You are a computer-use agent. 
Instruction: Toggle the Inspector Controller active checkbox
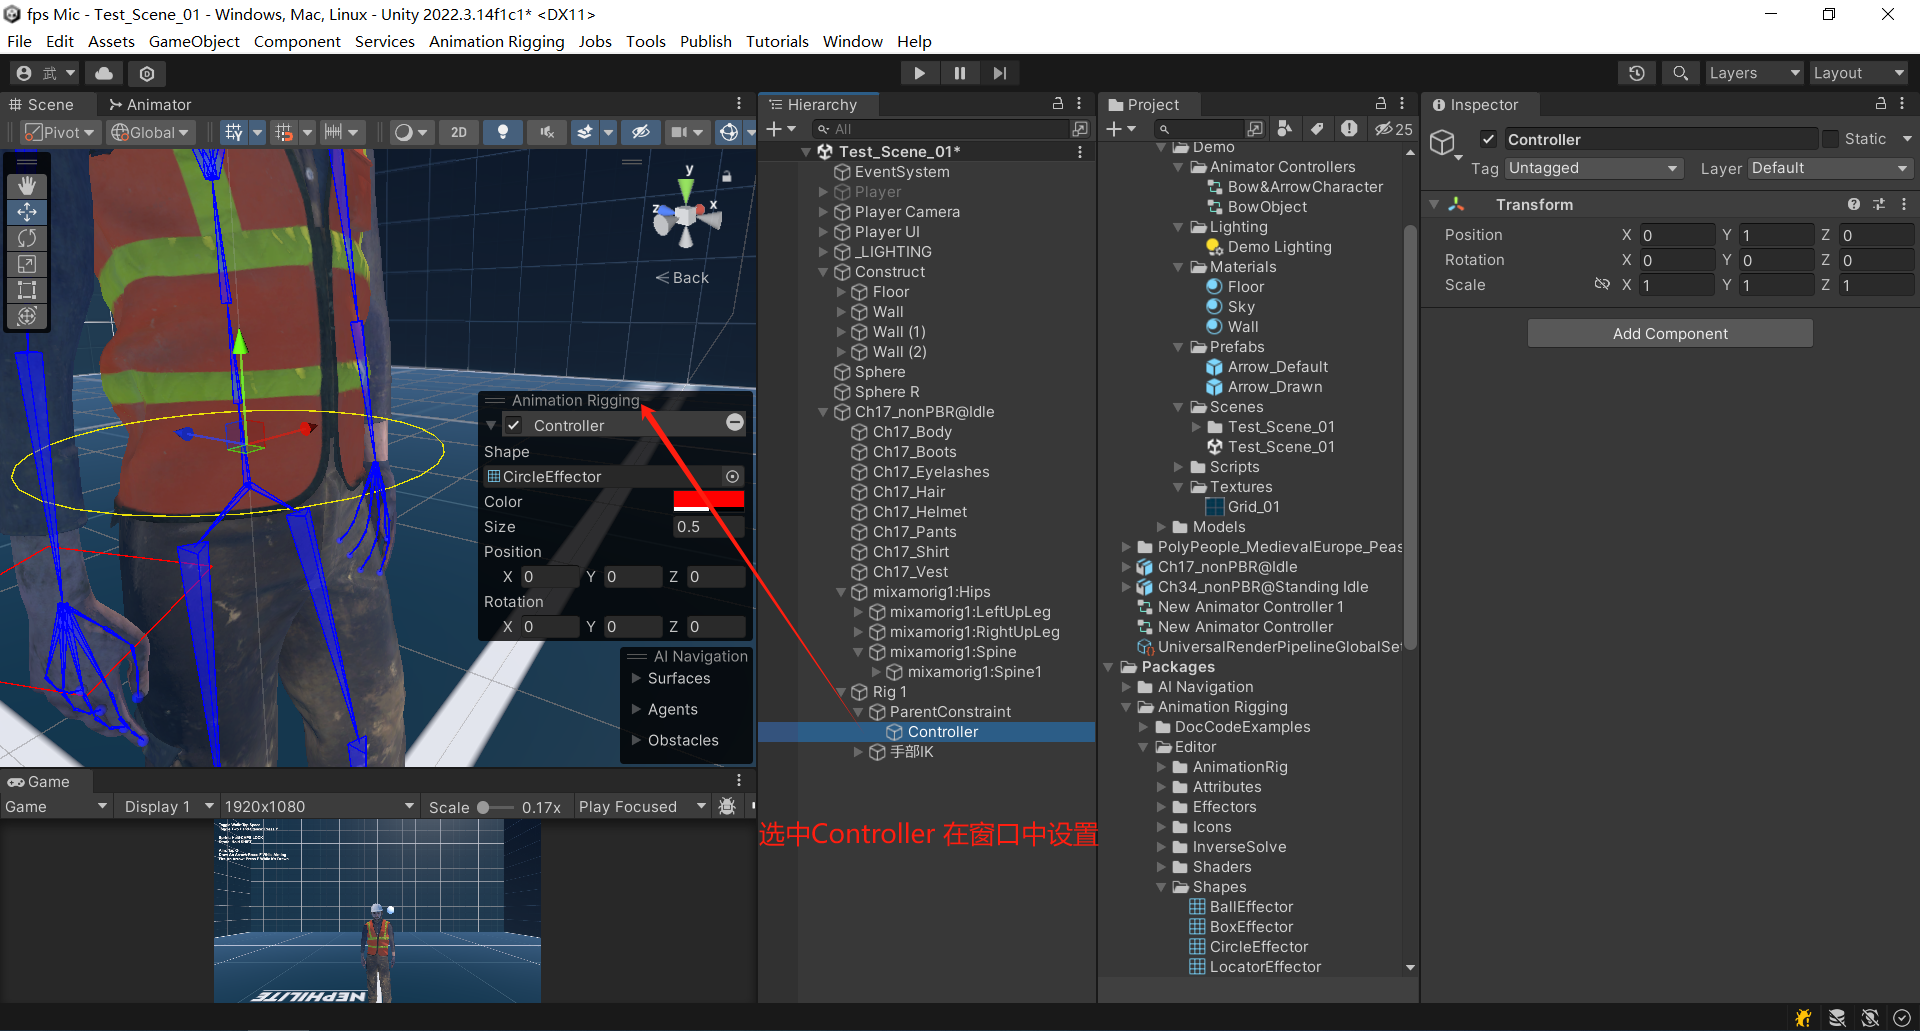pyautogui.click(x=1489, y=139)
